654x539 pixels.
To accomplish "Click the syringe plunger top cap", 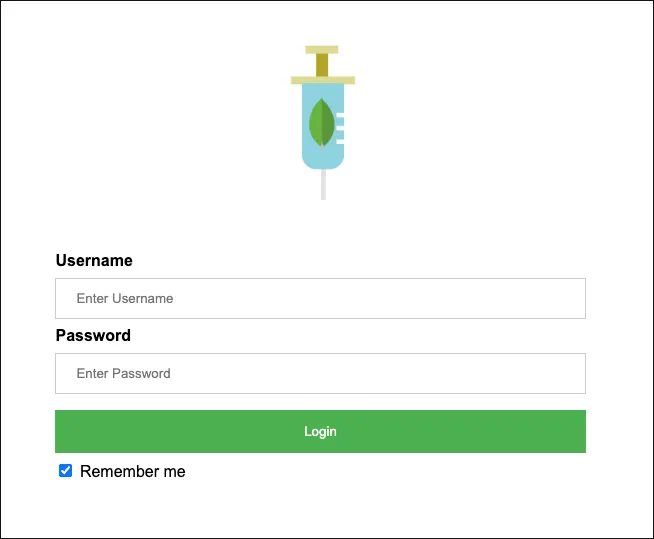I will click(x=321, y=49).
